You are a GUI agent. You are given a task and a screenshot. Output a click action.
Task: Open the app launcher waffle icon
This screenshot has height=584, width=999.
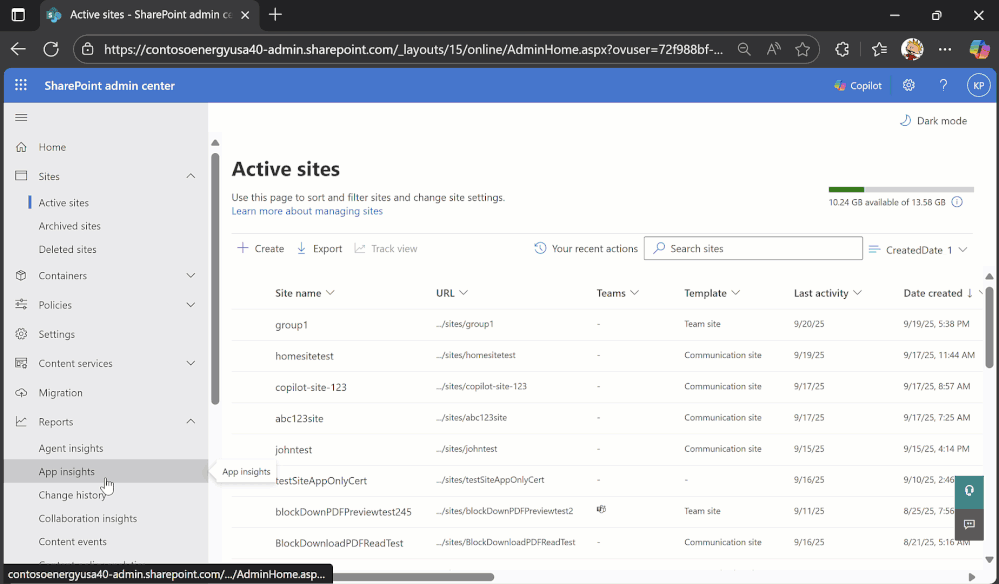coord(21,85)
